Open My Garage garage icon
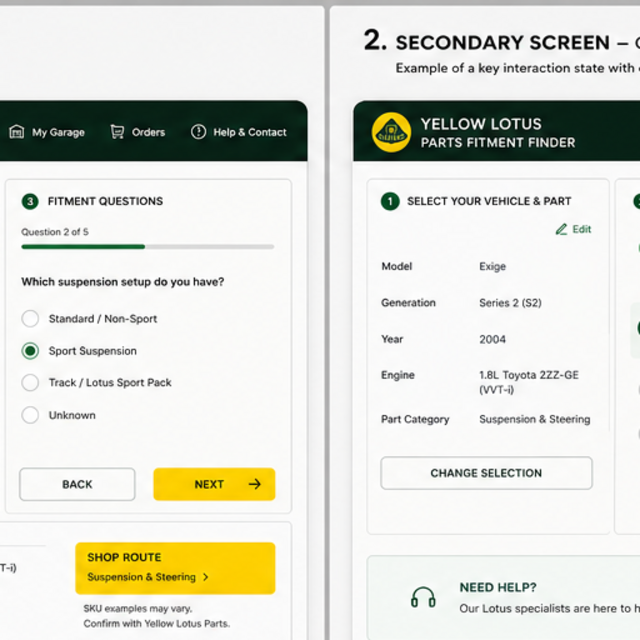The width and height of the screenshot is (640, 640). (x=17, y=132)
